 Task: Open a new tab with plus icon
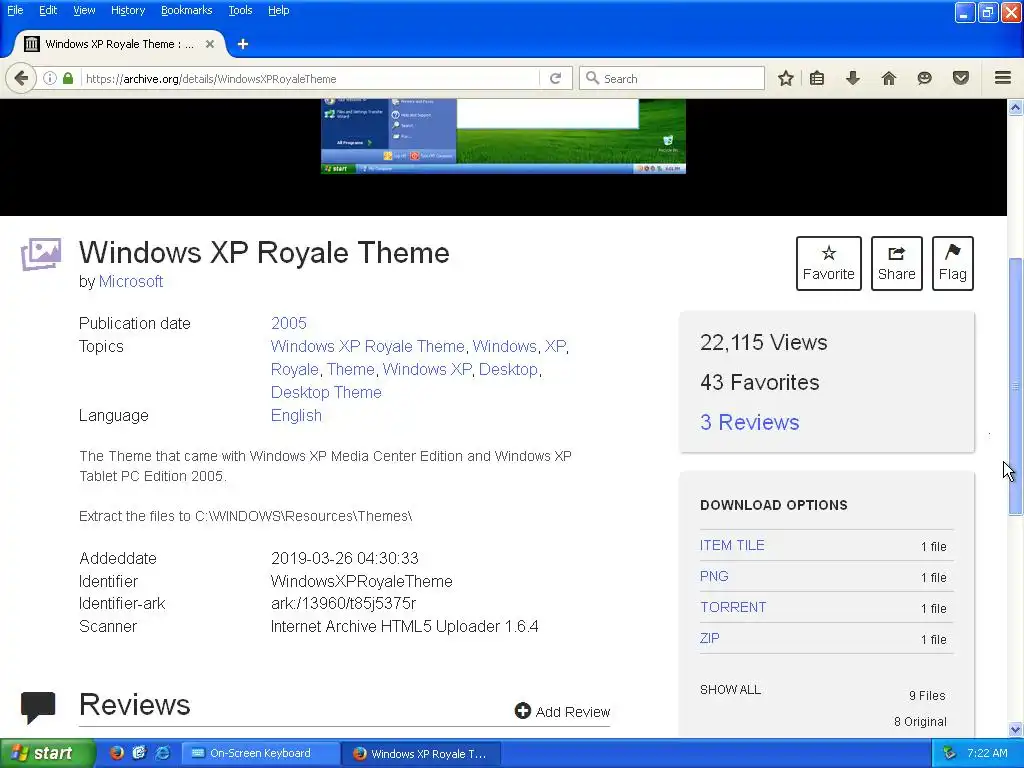[243, 44]
